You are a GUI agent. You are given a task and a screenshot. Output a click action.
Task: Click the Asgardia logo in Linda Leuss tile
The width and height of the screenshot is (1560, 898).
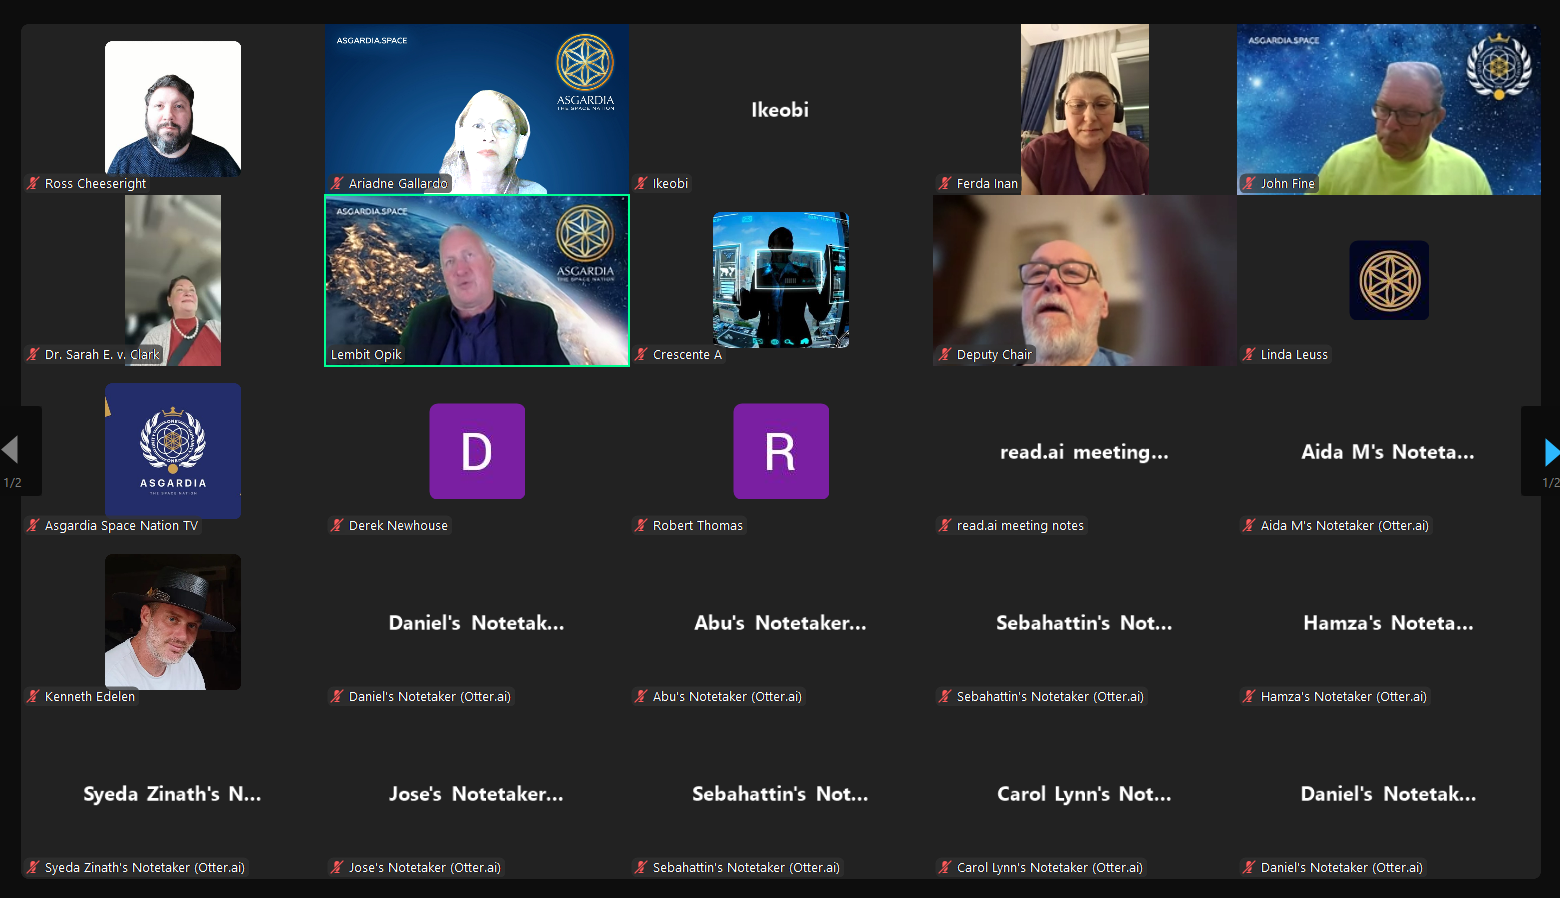[1389, 280]
